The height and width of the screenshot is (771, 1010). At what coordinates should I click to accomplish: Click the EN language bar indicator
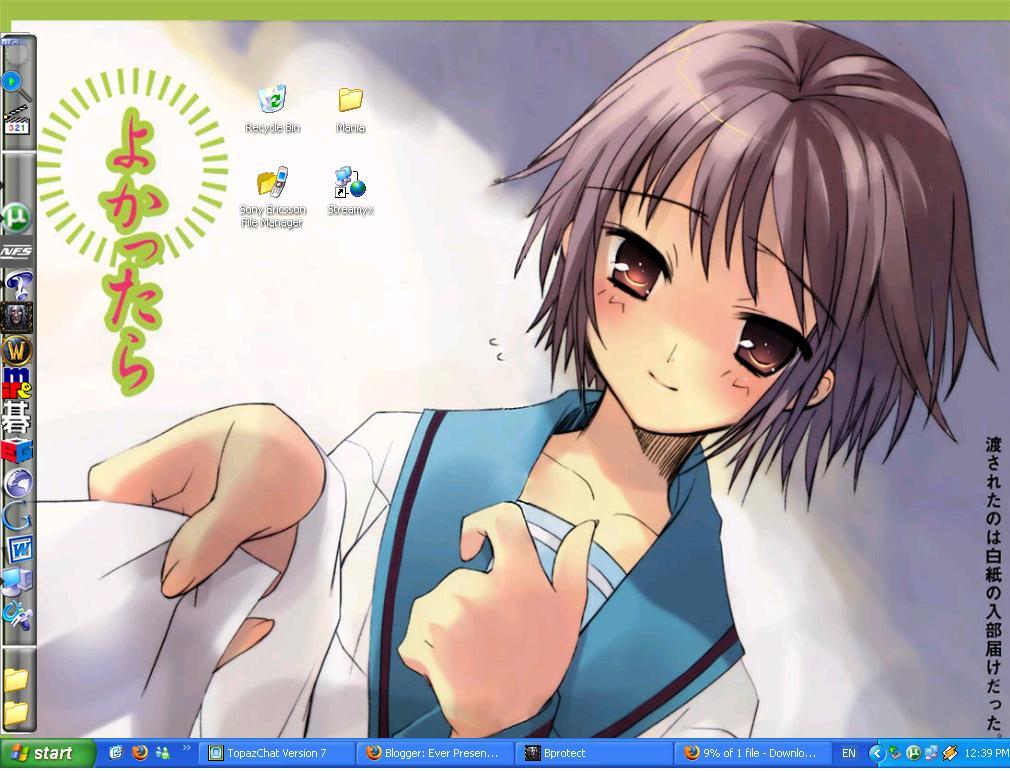848,753
